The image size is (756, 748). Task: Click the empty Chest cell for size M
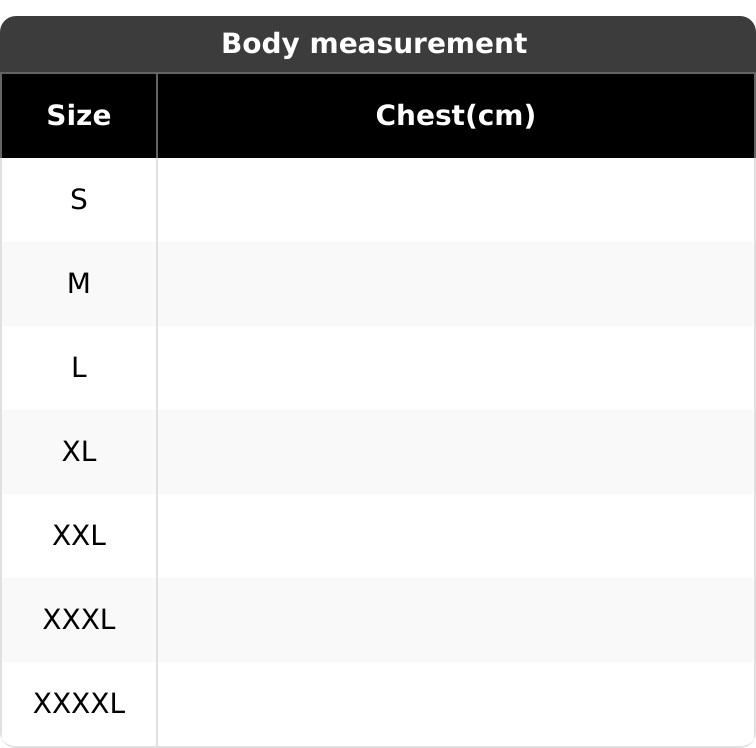click(455, 284)
